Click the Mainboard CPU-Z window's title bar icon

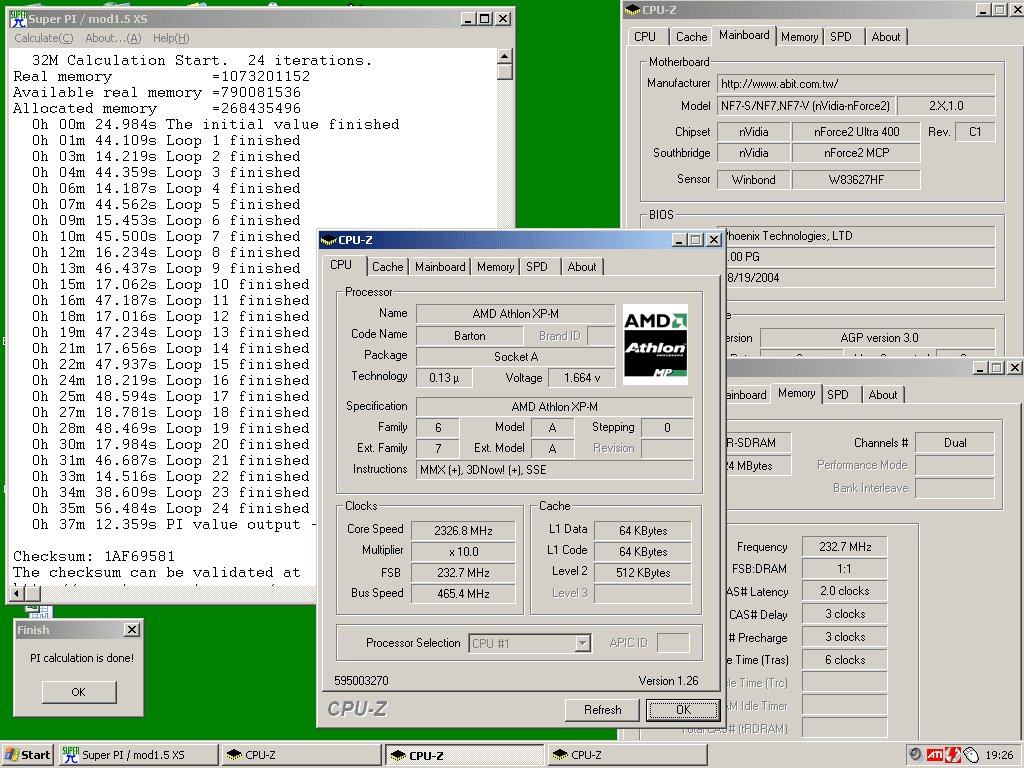(x=632, y=10)
